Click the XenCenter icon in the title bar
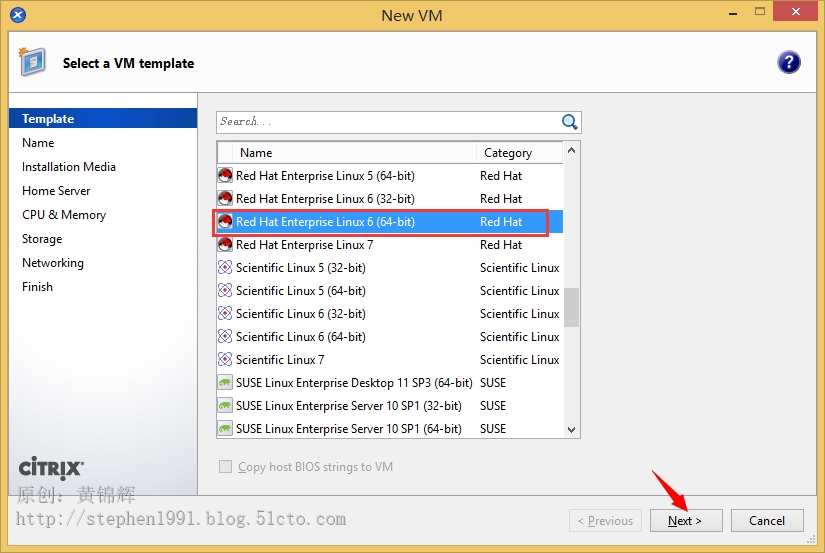The height and width of the screenshot is (553, 825). click(x=18, y=15)
